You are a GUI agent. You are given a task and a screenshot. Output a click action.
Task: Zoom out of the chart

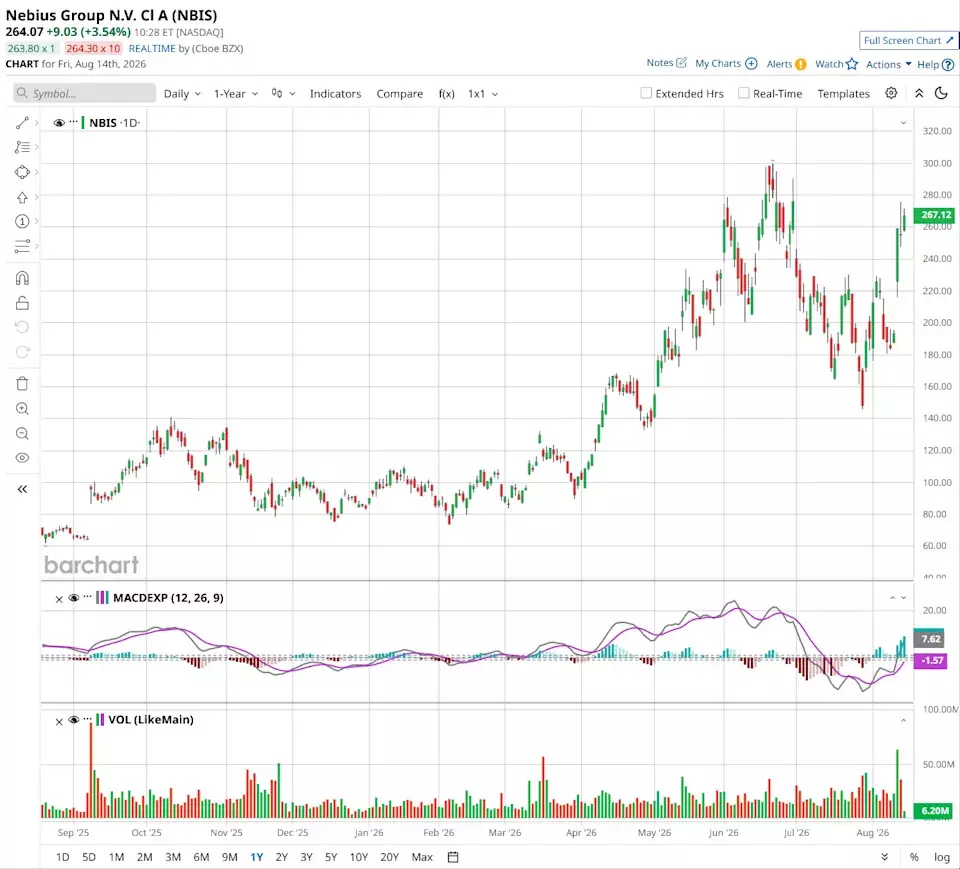22,434
